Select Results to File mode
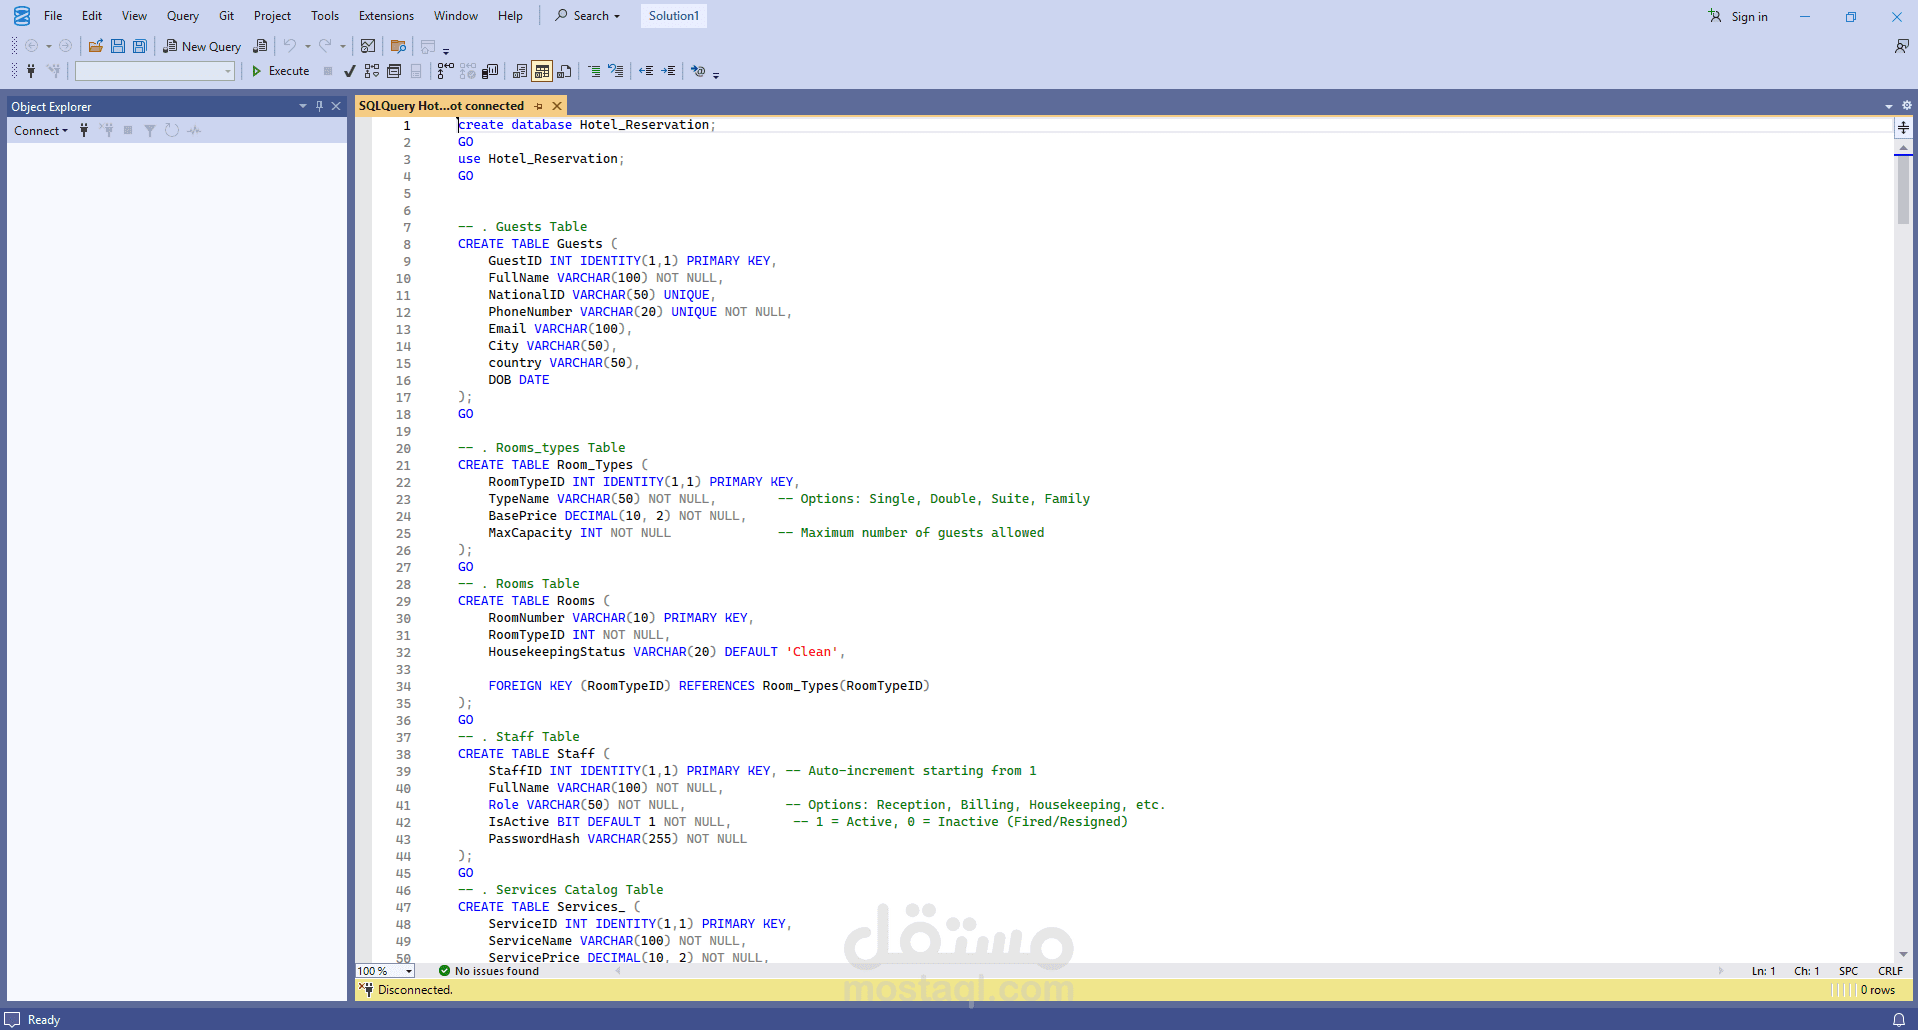 tap(564, 71)
